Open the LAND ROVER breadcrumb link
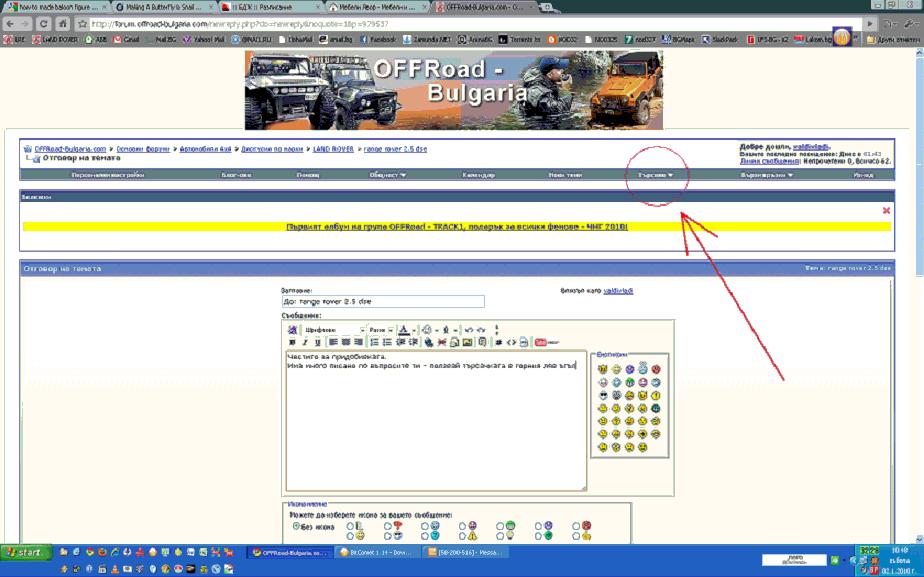The height and width of the screenshot is (577, 924). [x=334, y=149]
